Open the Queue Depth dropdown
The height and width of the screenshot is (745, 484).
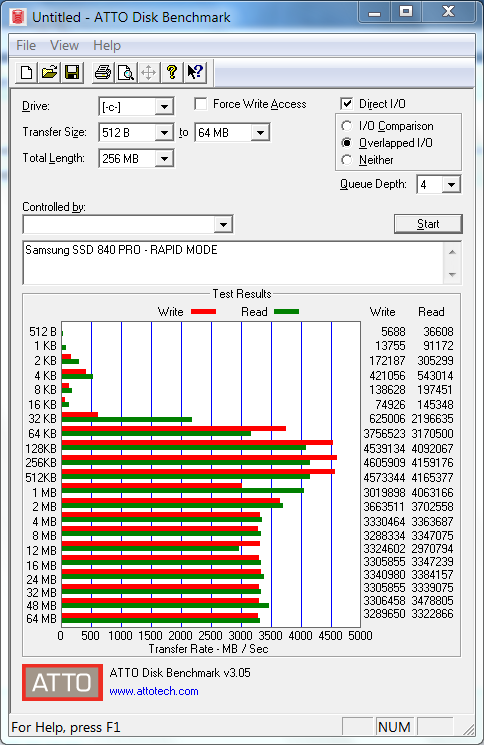[x=451, y=184]
